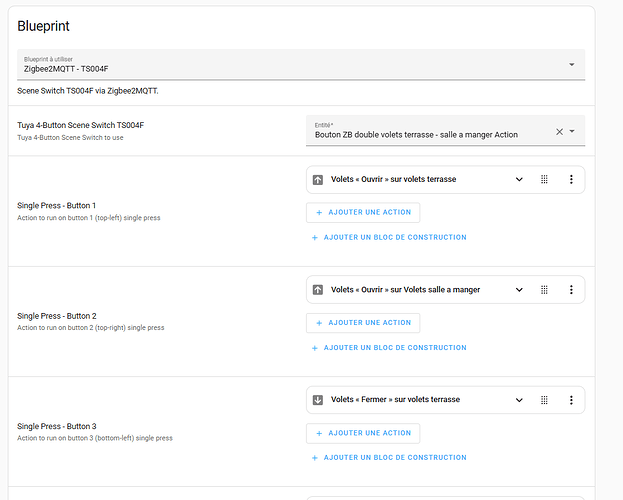Open three-dot menu for Ouvrir volets terrasse action
This screenshot has width=623, height=500.
coord(571,180)
